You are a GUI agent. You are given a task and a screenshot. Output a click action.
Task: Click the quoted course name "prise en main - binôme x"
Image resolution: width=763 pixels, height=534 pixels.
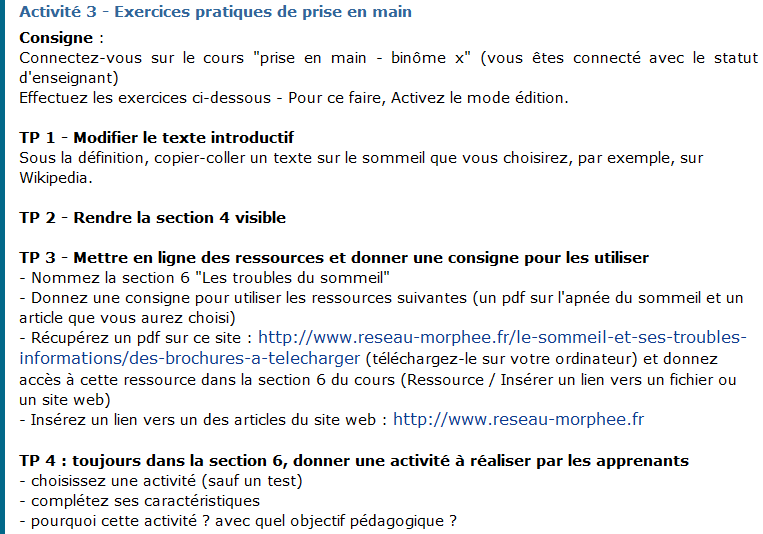[x=362, y=58]
